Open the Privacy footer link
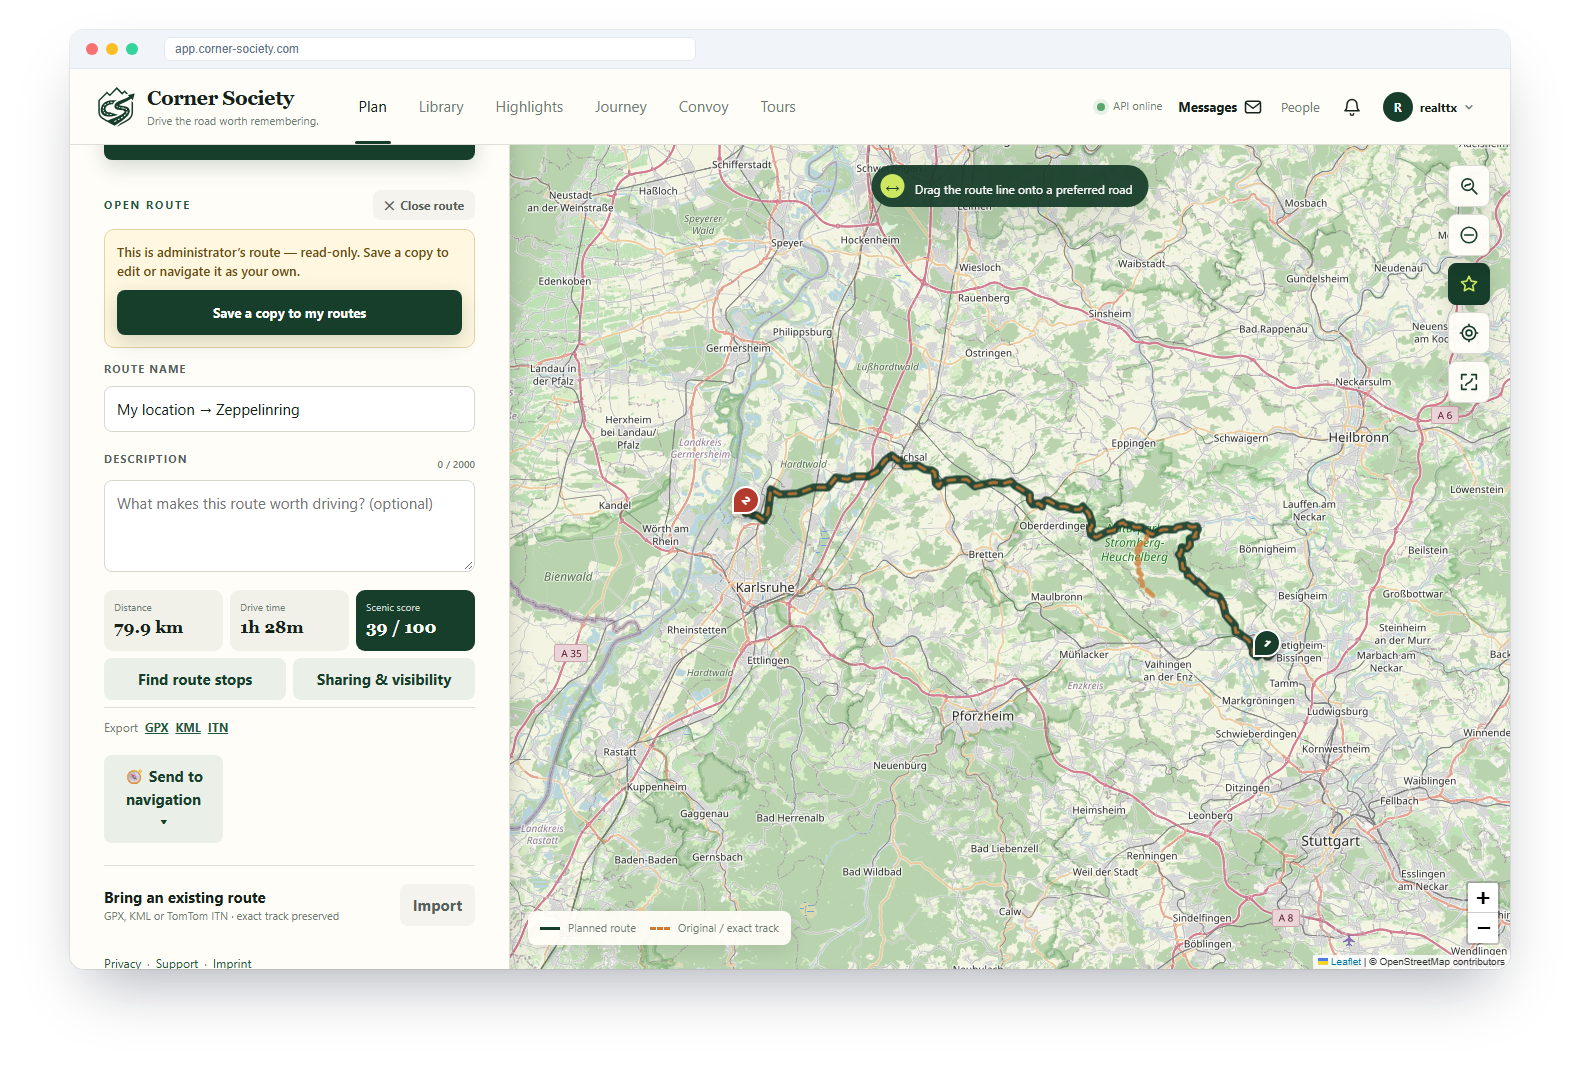Viewport: 1580px width, 1068px height. pos(123,964)
